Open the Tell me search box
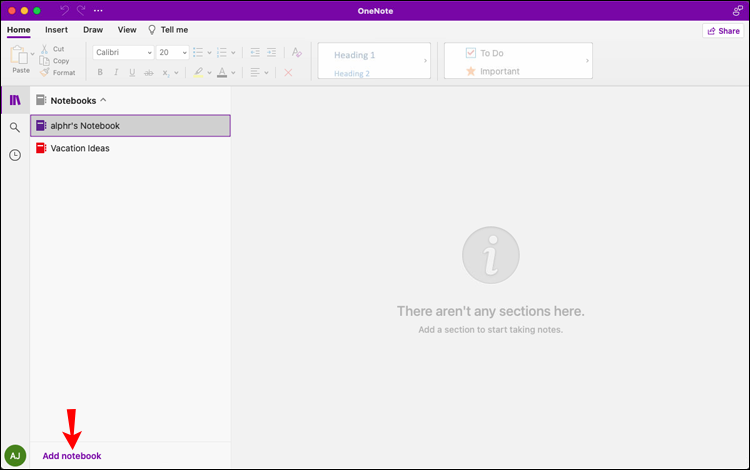 tap(168, 30)
